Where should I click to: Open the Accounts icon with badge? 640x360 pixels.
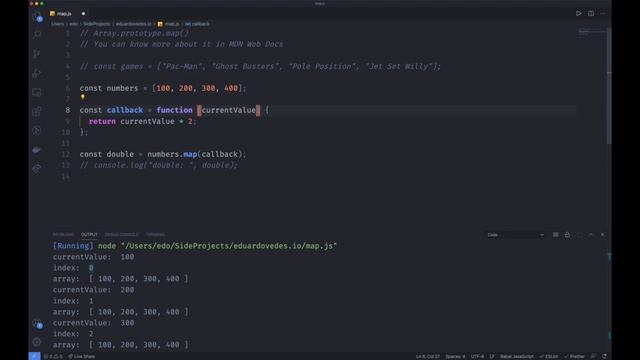coord(37,323)
